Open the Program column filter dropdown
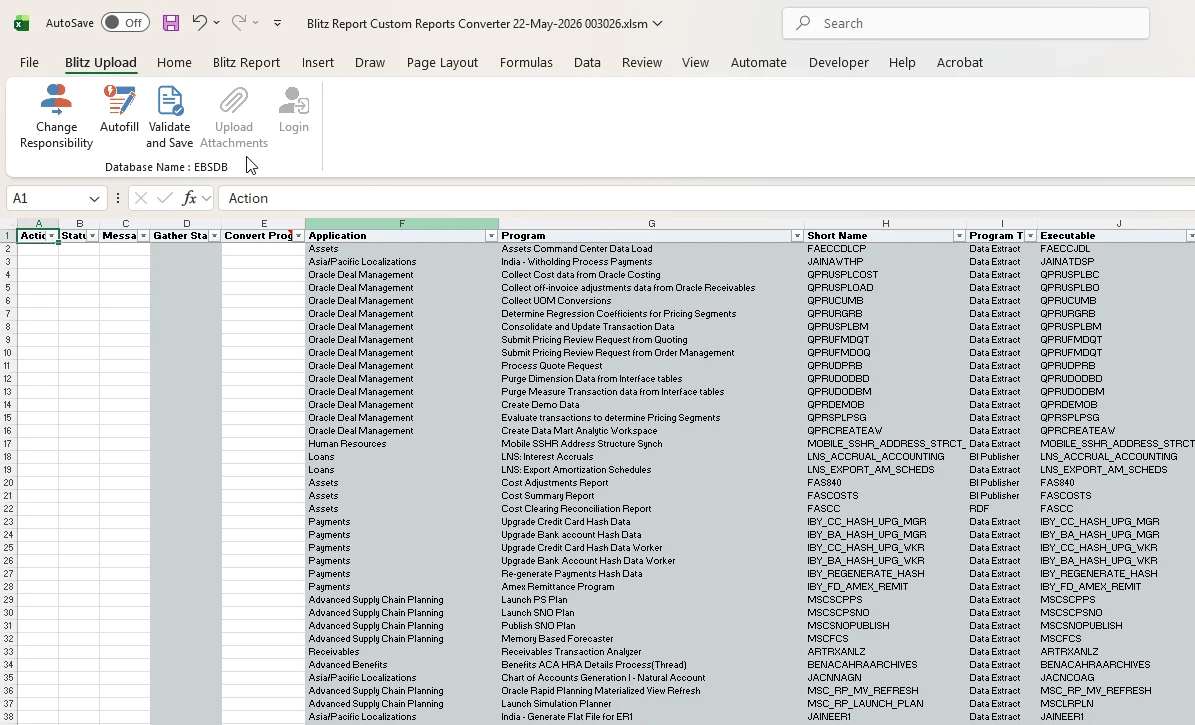This screenshot has width=1195, height=725. 797,236
